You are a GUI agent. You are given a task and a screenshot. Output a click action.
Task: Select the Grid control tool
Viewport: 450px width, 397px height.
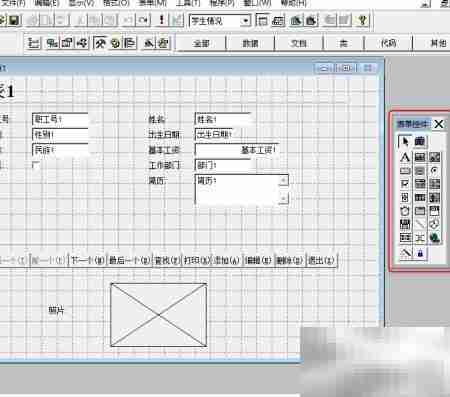click(x=420, y=197)
